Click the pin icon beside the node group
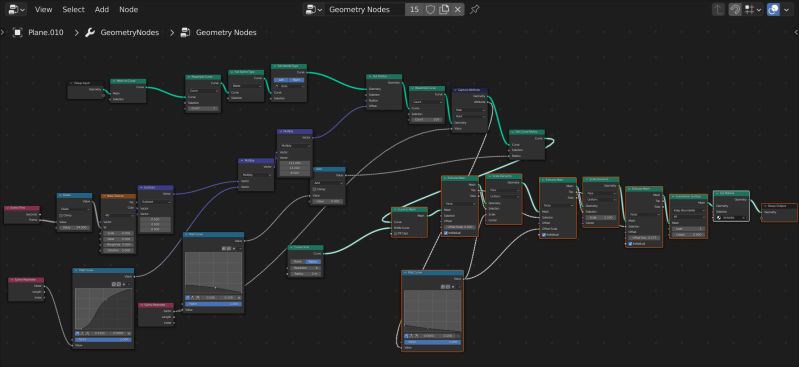The image size is (799, 367). (x=474, y=9)
